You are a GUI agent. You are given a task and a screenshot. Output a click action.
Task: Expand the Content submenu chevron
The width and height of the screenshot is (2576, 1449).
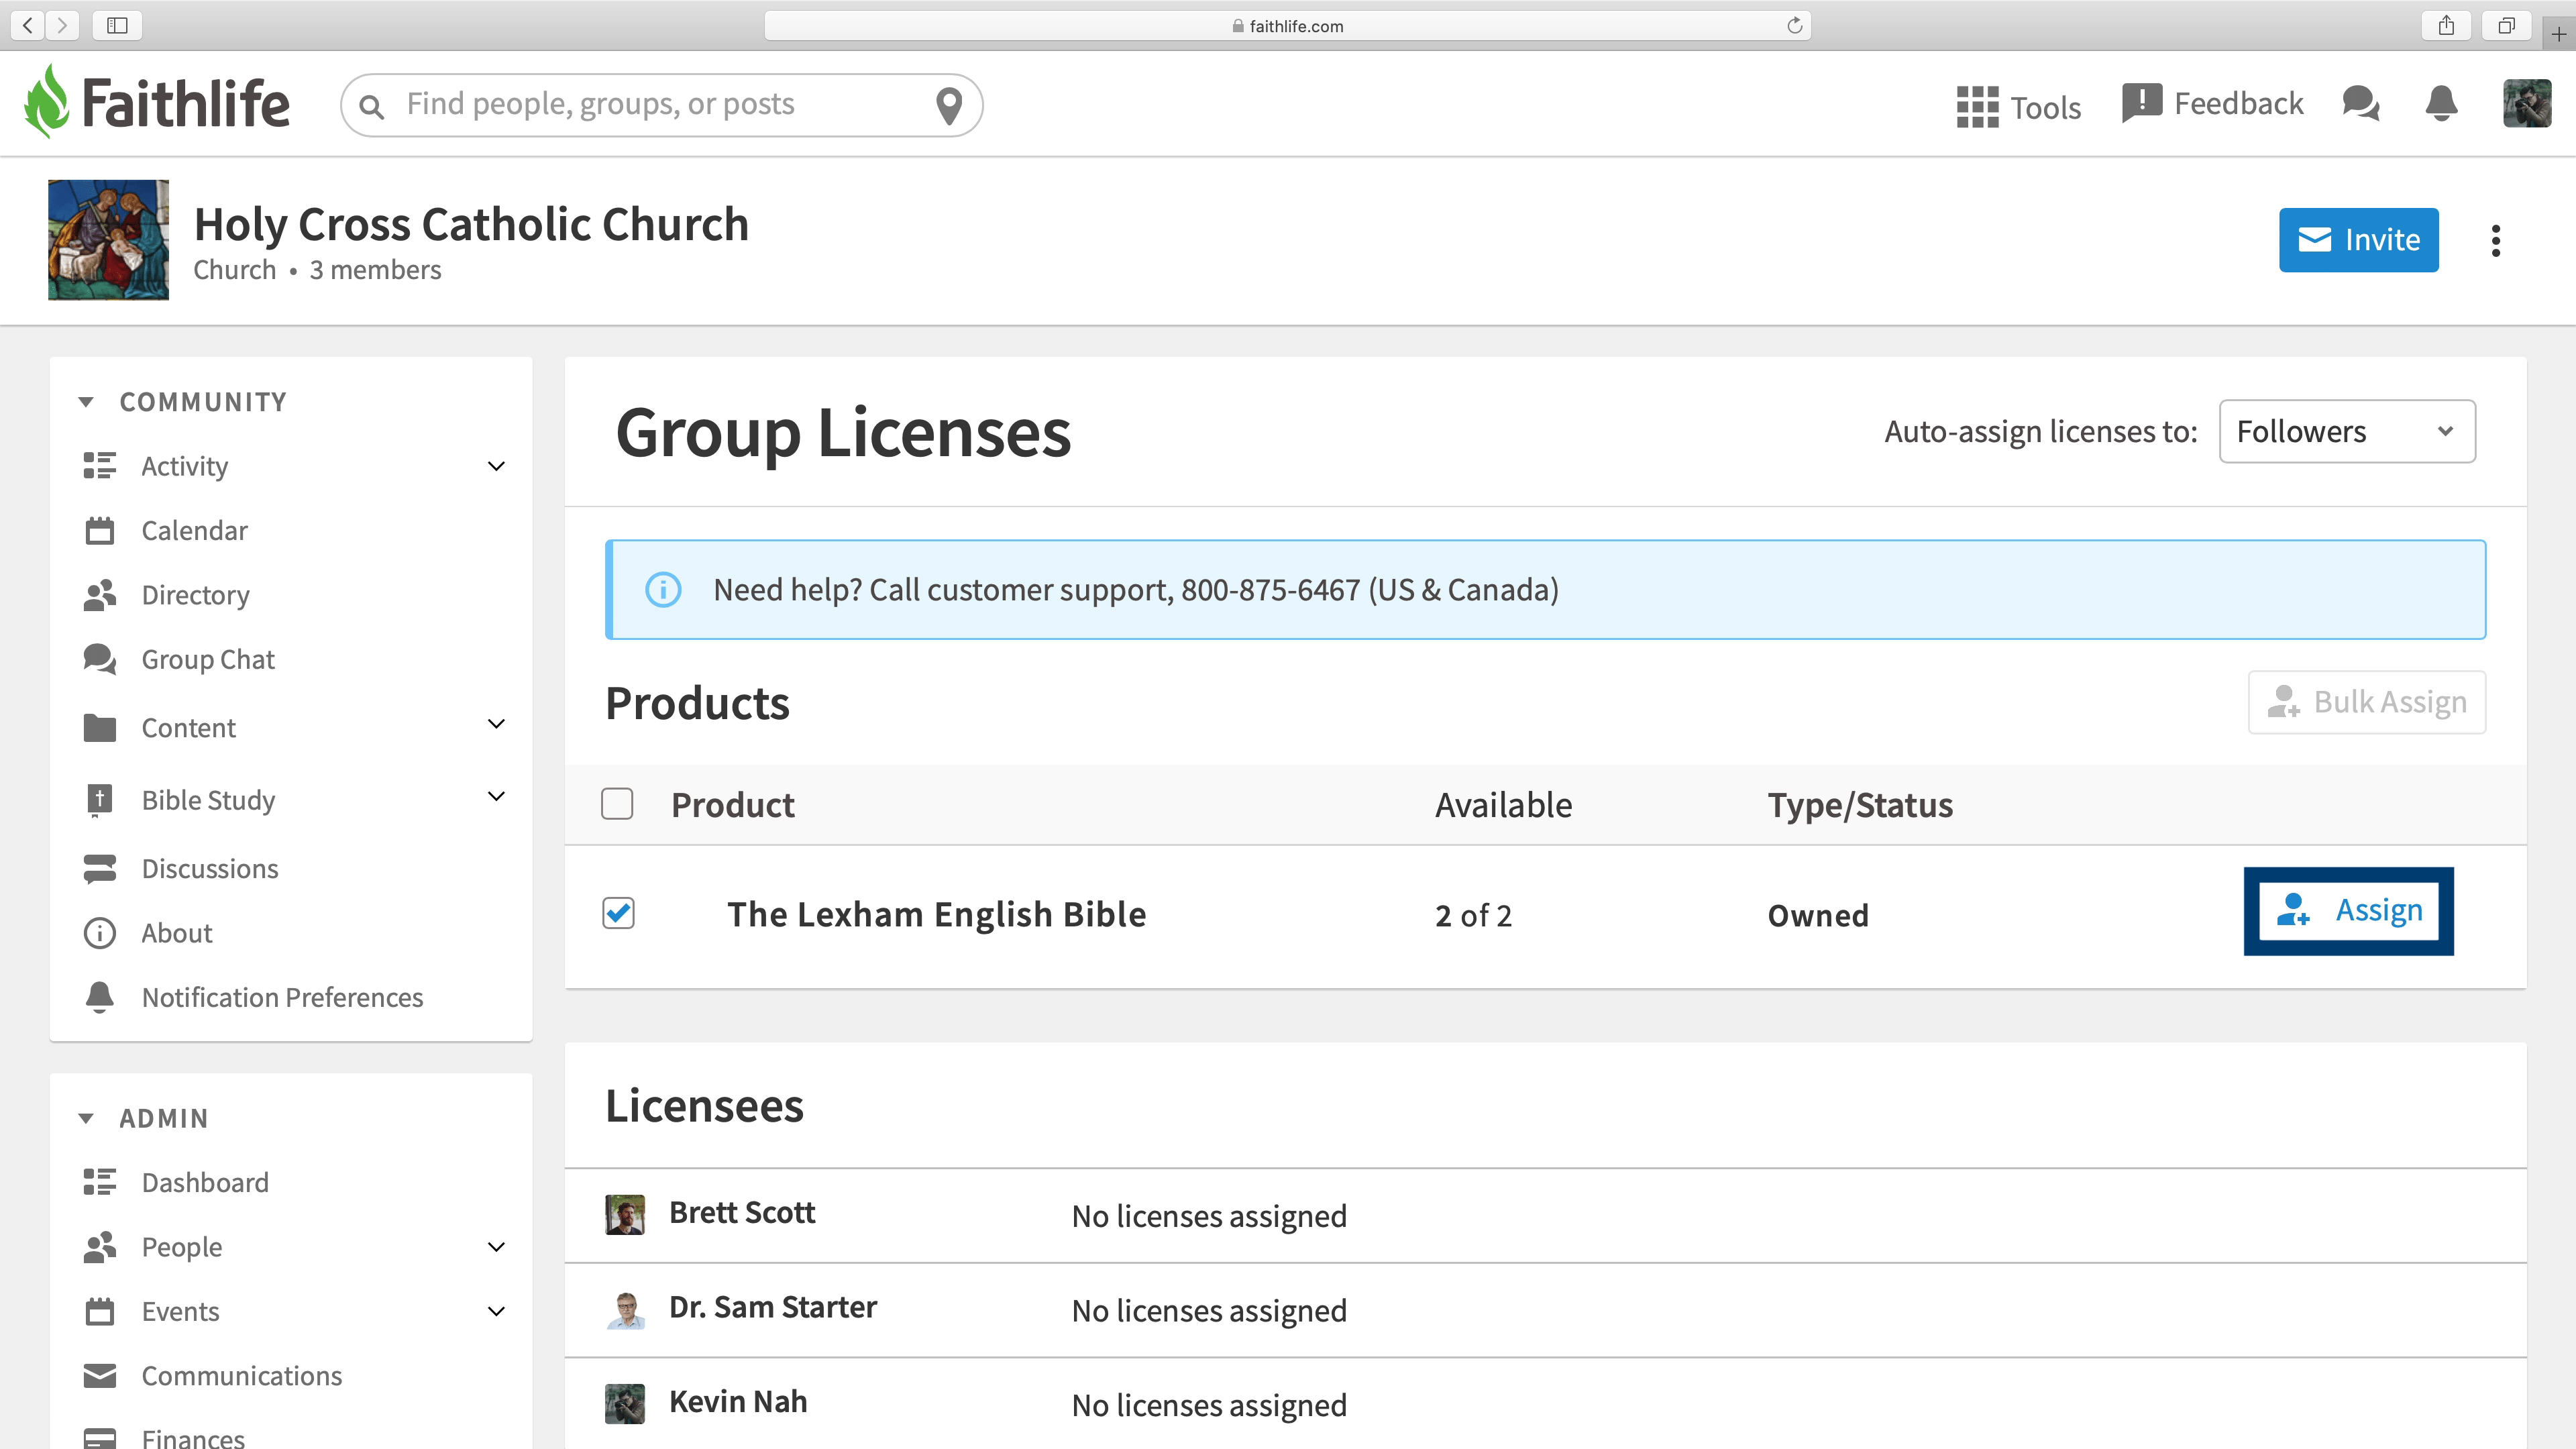tap(496, 724)
